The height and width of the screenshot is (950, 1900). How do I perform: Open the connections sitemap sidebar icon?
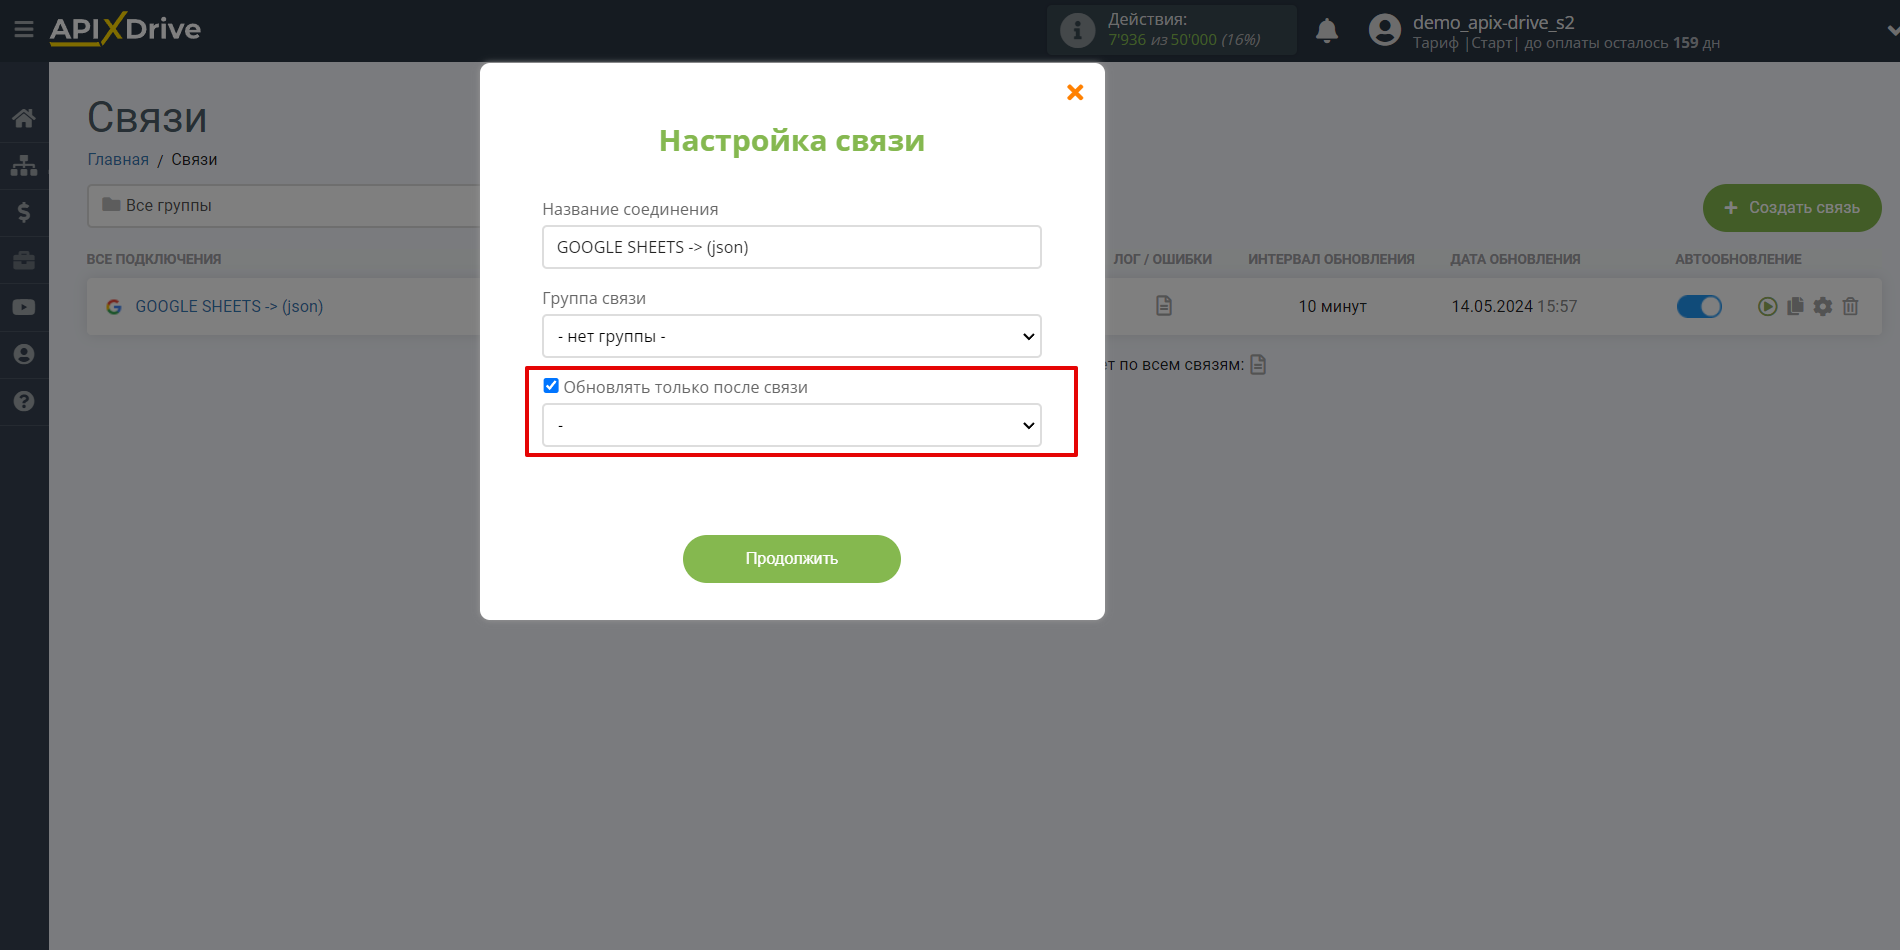point(24,165)
